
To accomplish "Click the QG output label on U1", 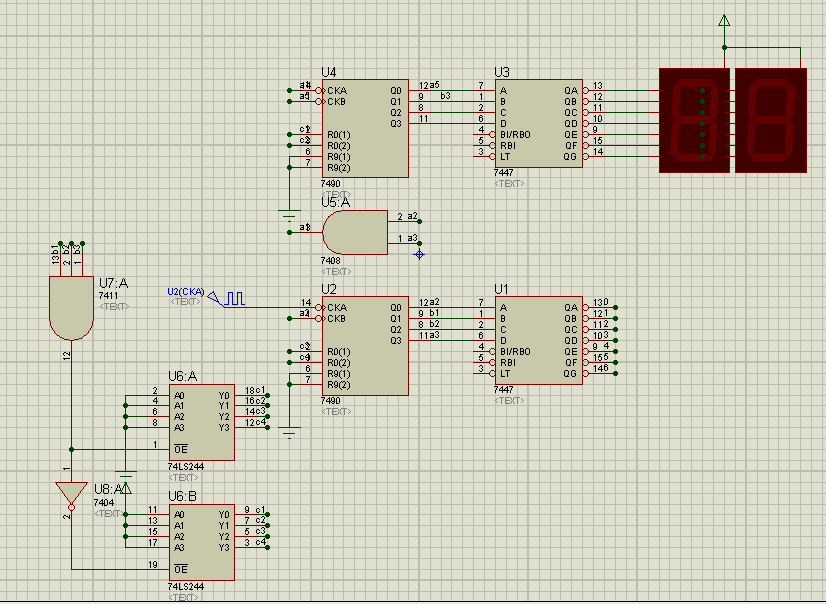I will tap(571, 373).
